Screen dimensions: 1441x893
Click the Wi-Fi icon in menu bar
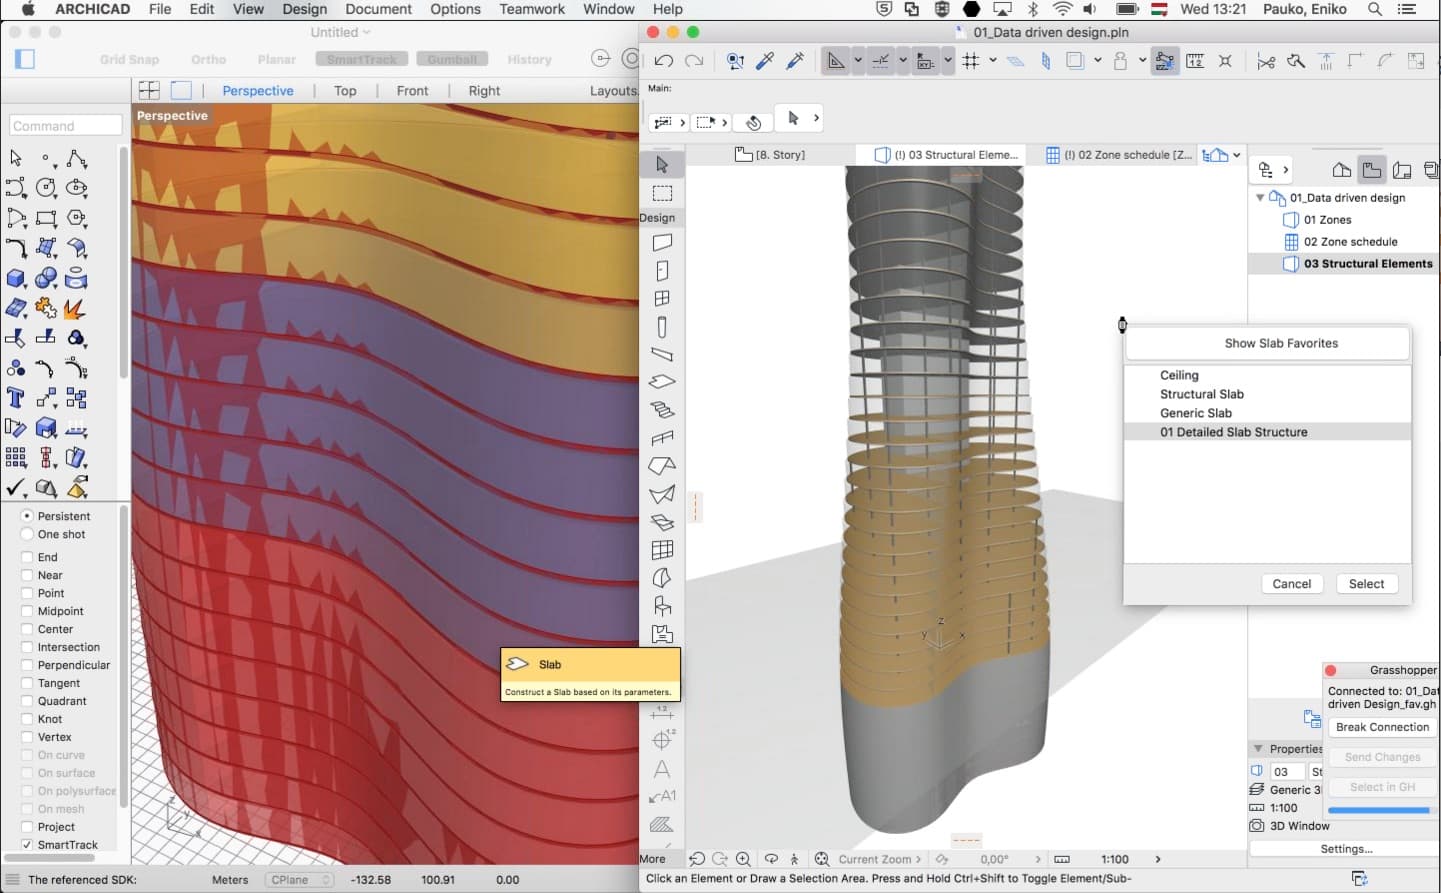coord(1062,9)
